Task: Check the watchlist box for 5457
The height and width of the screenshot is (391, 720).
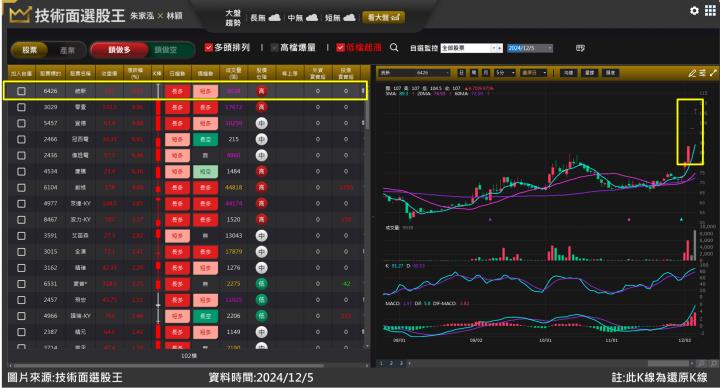Action: tap(21, 123)
